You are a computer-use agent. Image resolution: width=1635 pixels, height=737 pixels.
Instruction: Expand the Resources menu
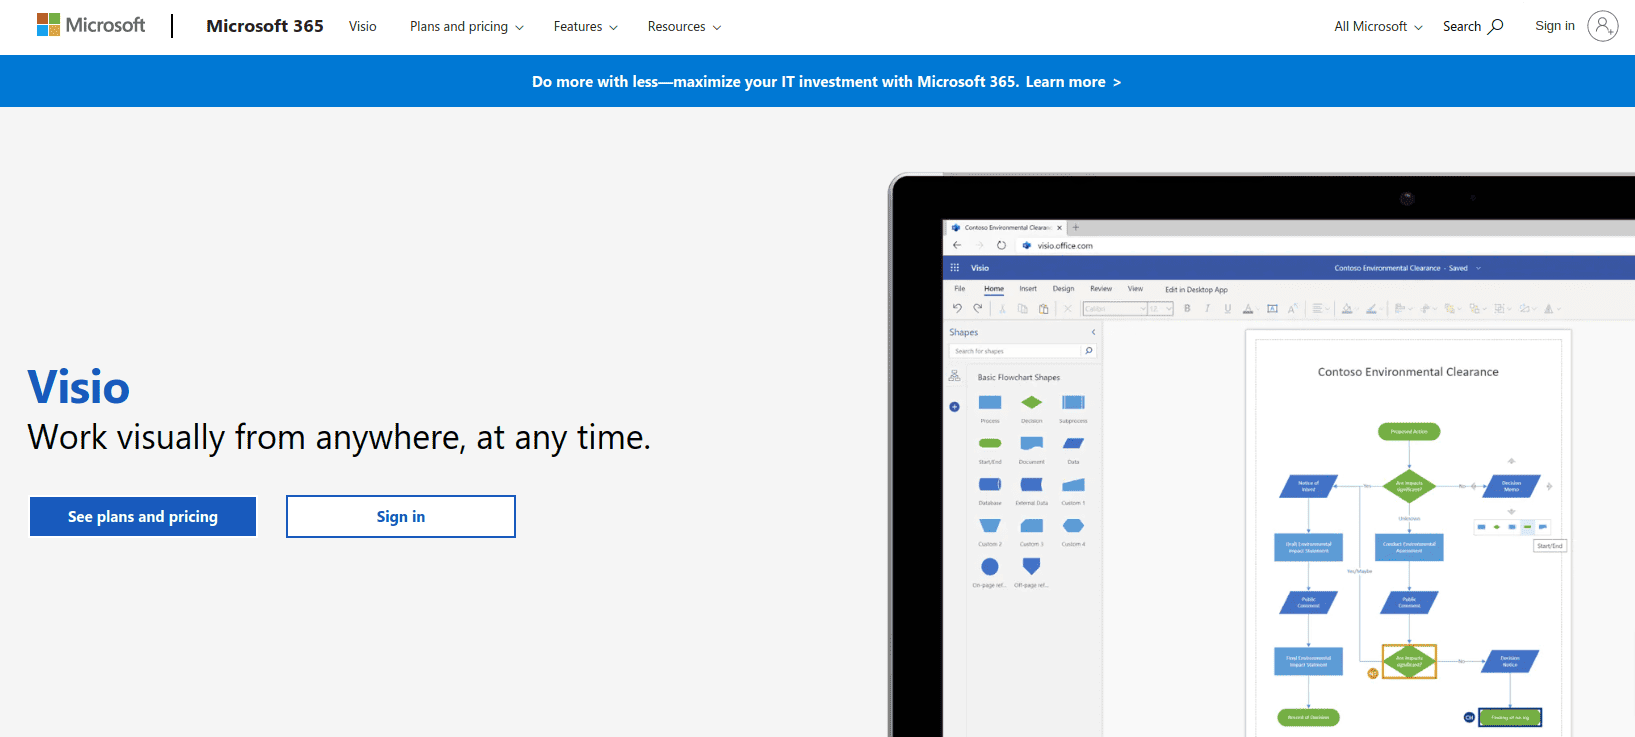coord(684,26)
